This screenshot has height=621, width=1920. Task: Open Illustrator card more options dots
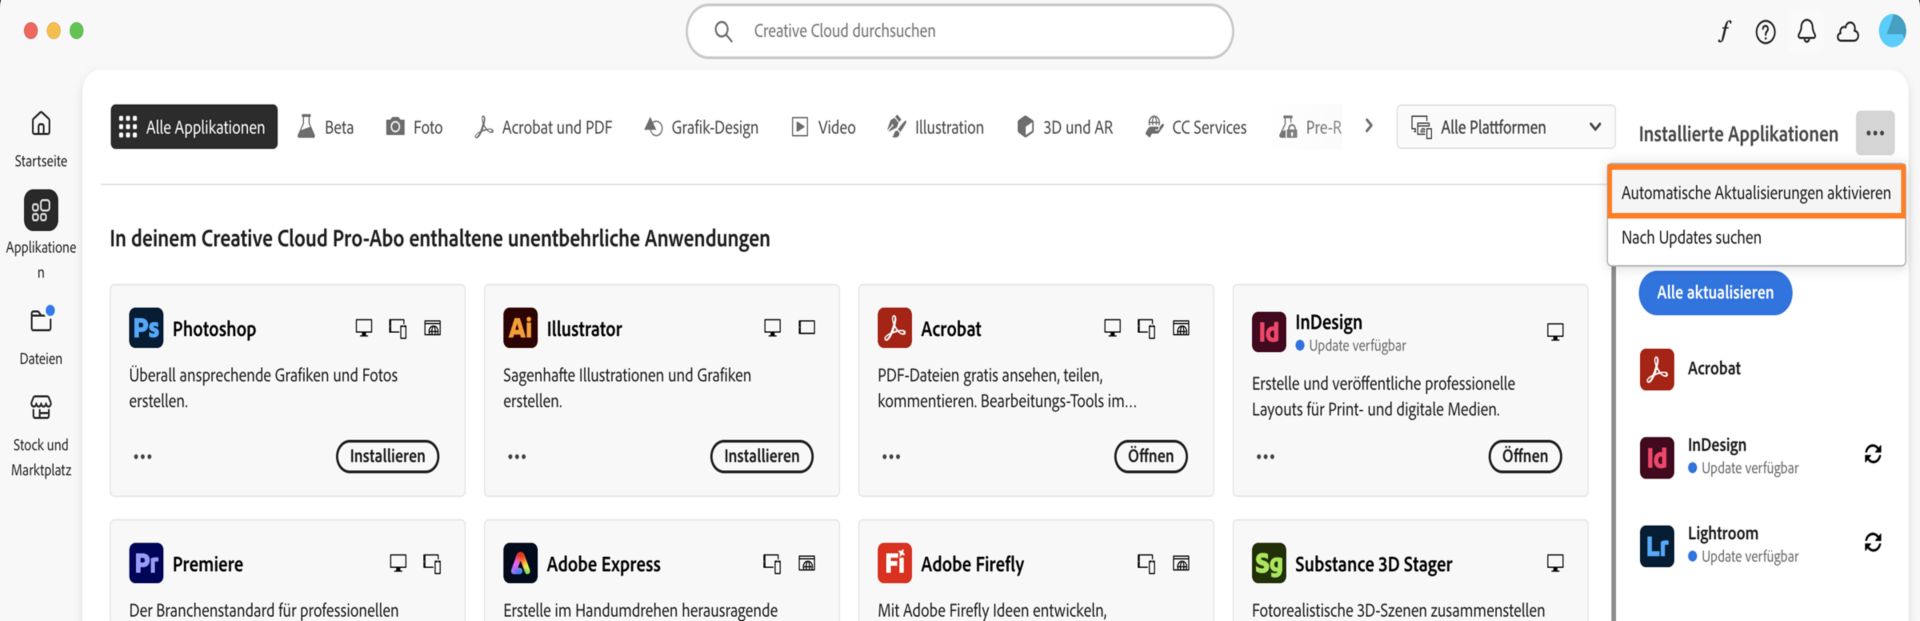click(517, 457)
